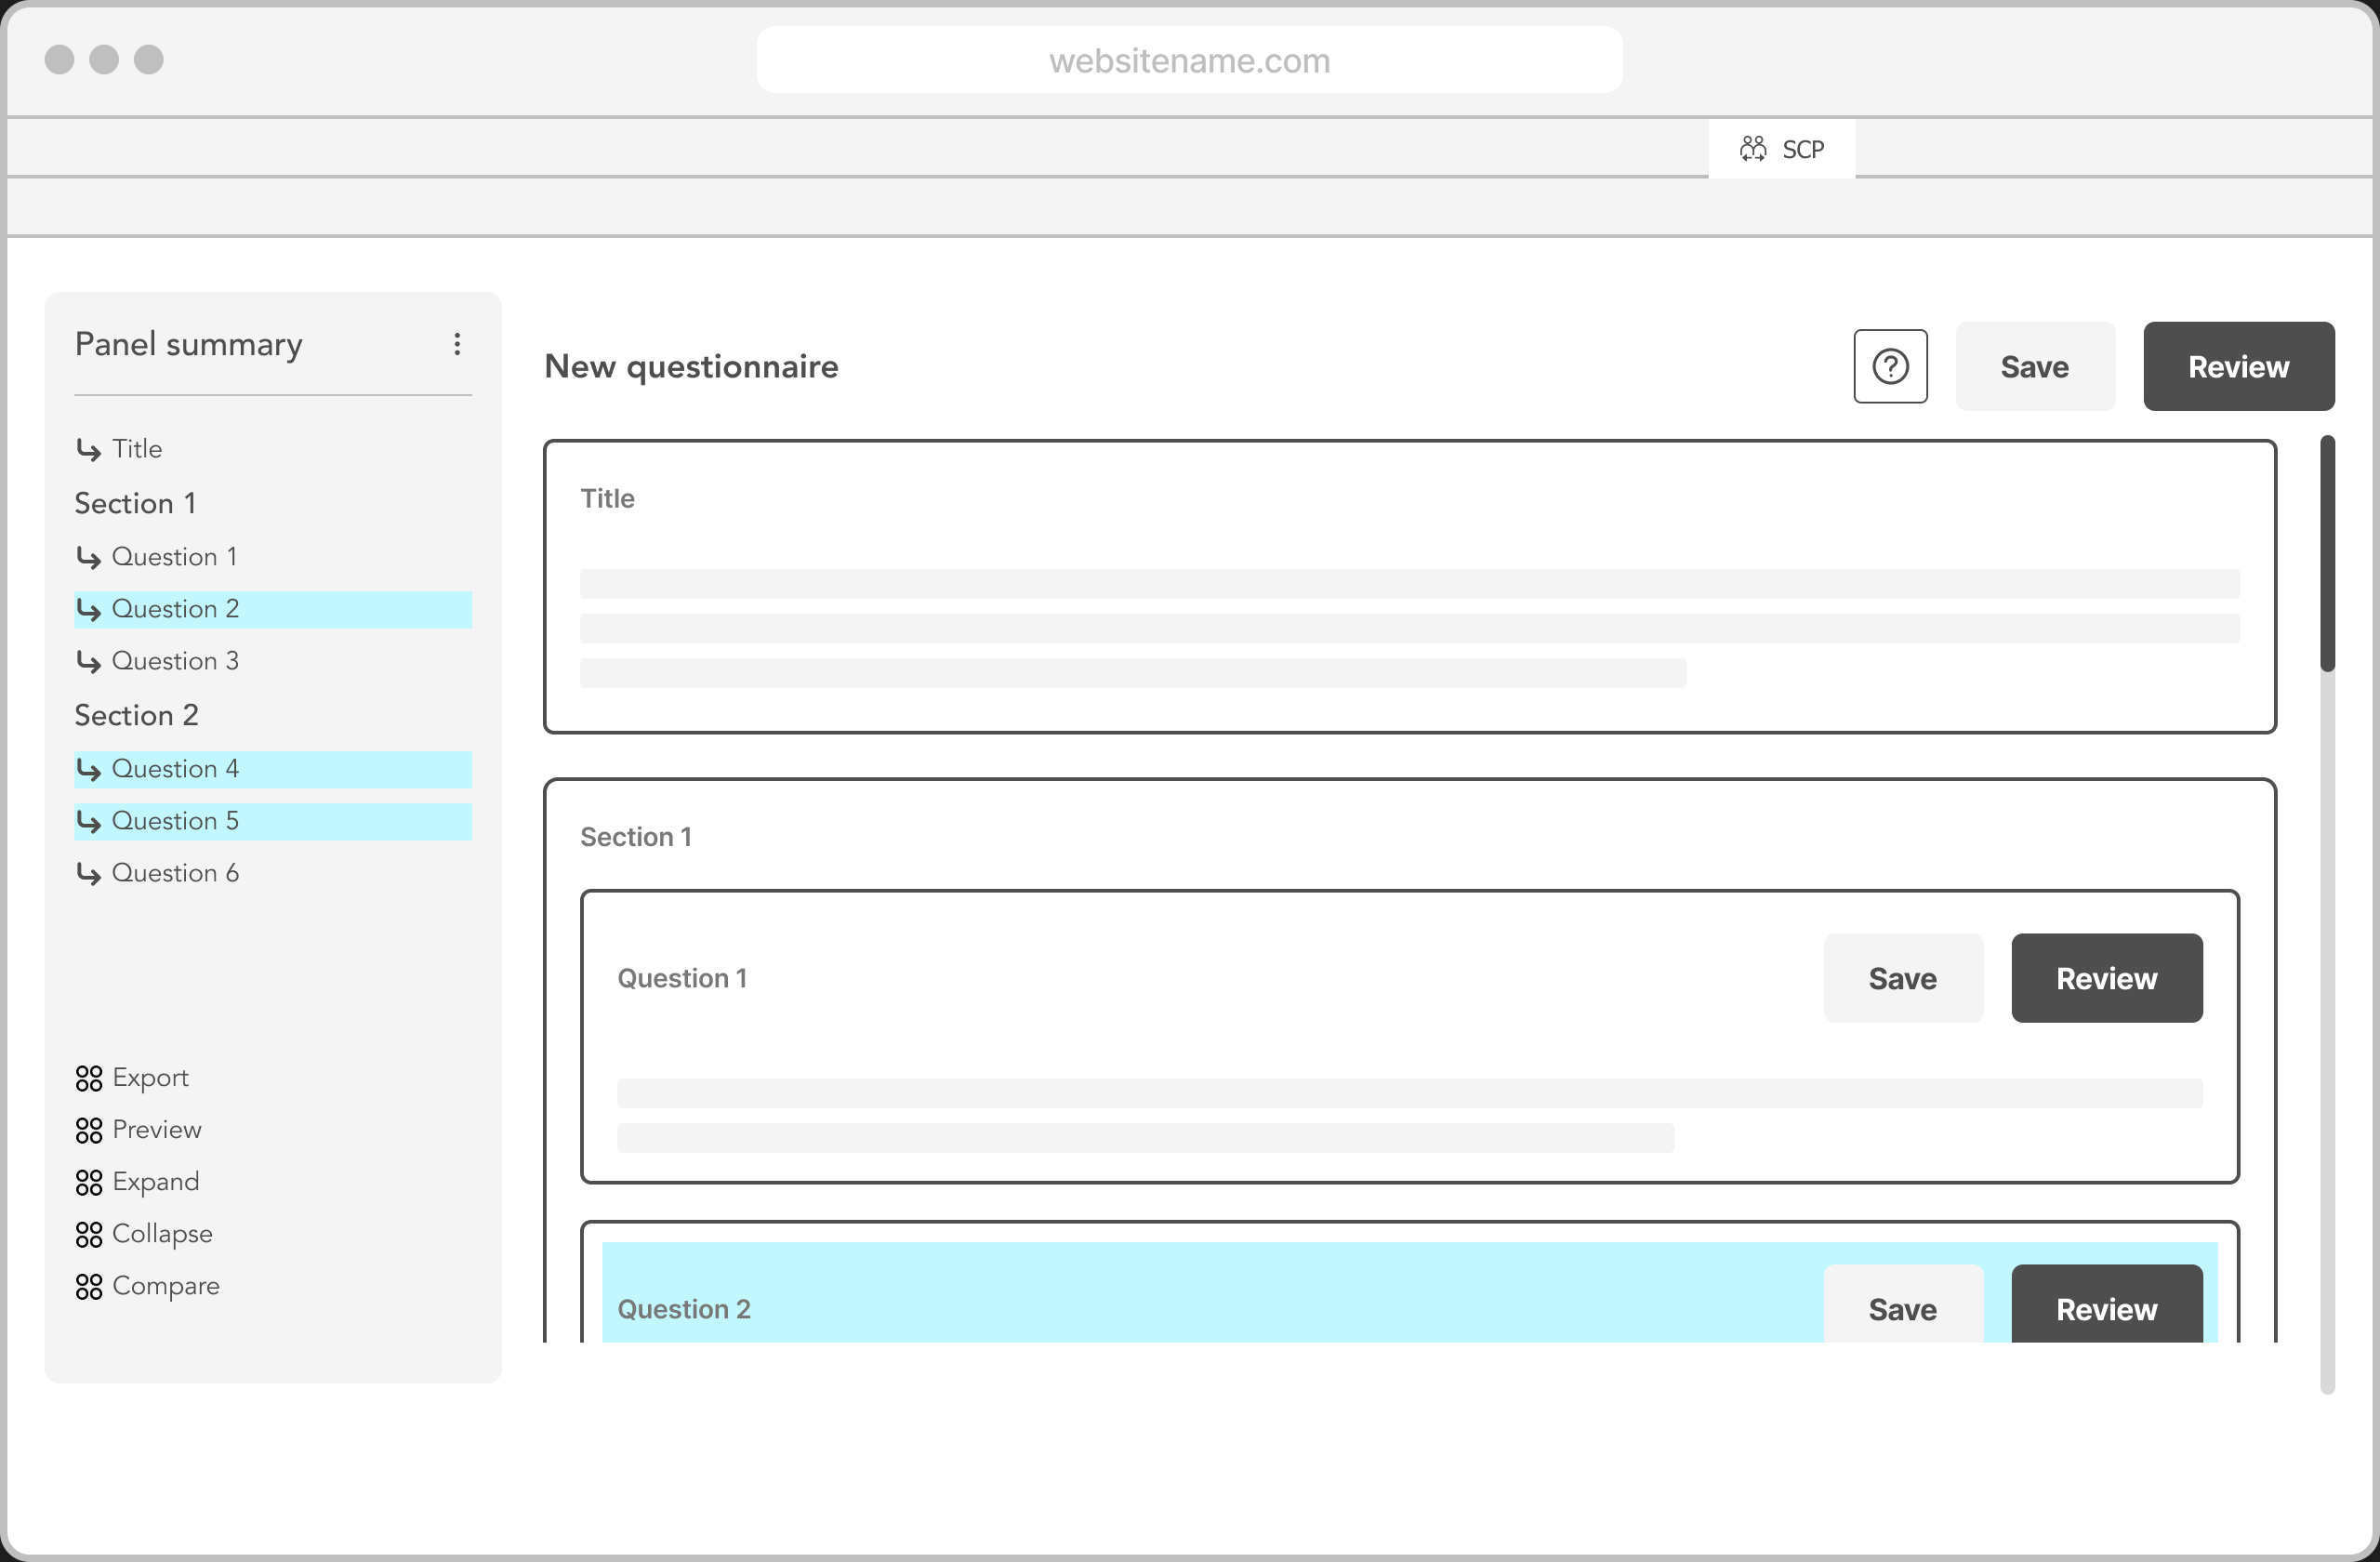This screenshot has height=1562, width=2380.
Task: Save Question 2
Action: 1902,1304
